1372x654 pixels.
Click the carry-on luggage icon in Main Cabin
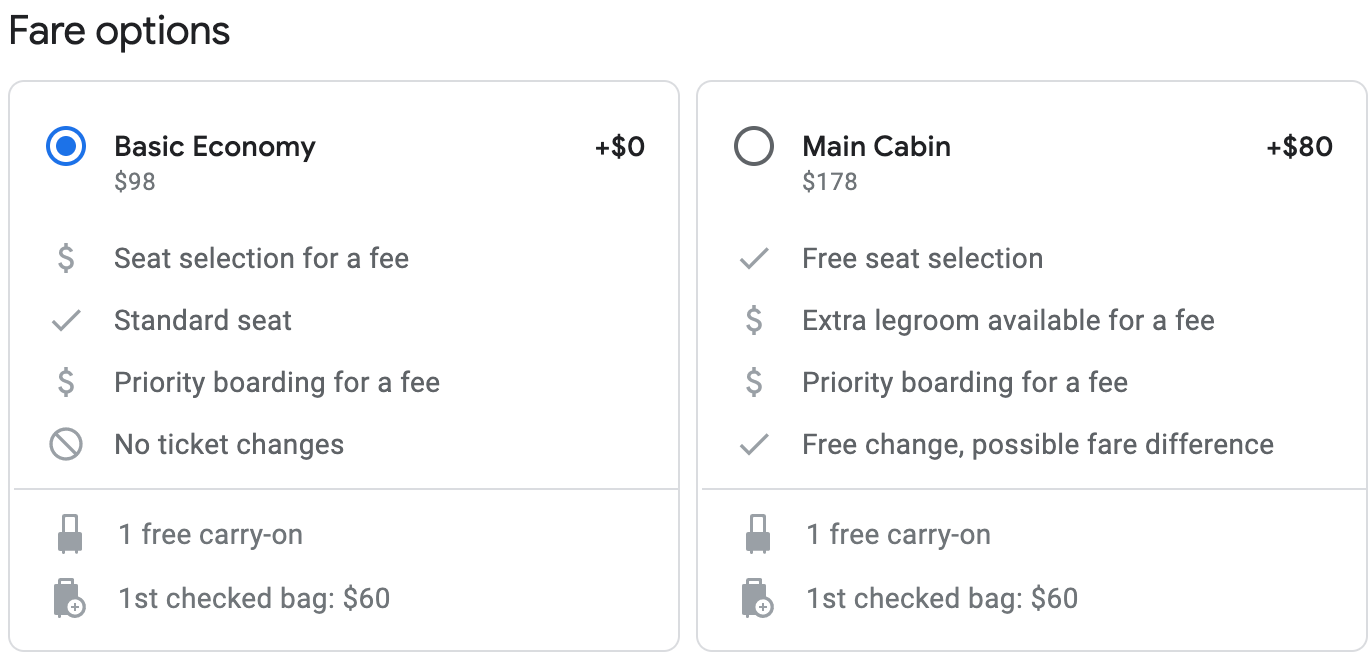[758, 534]
